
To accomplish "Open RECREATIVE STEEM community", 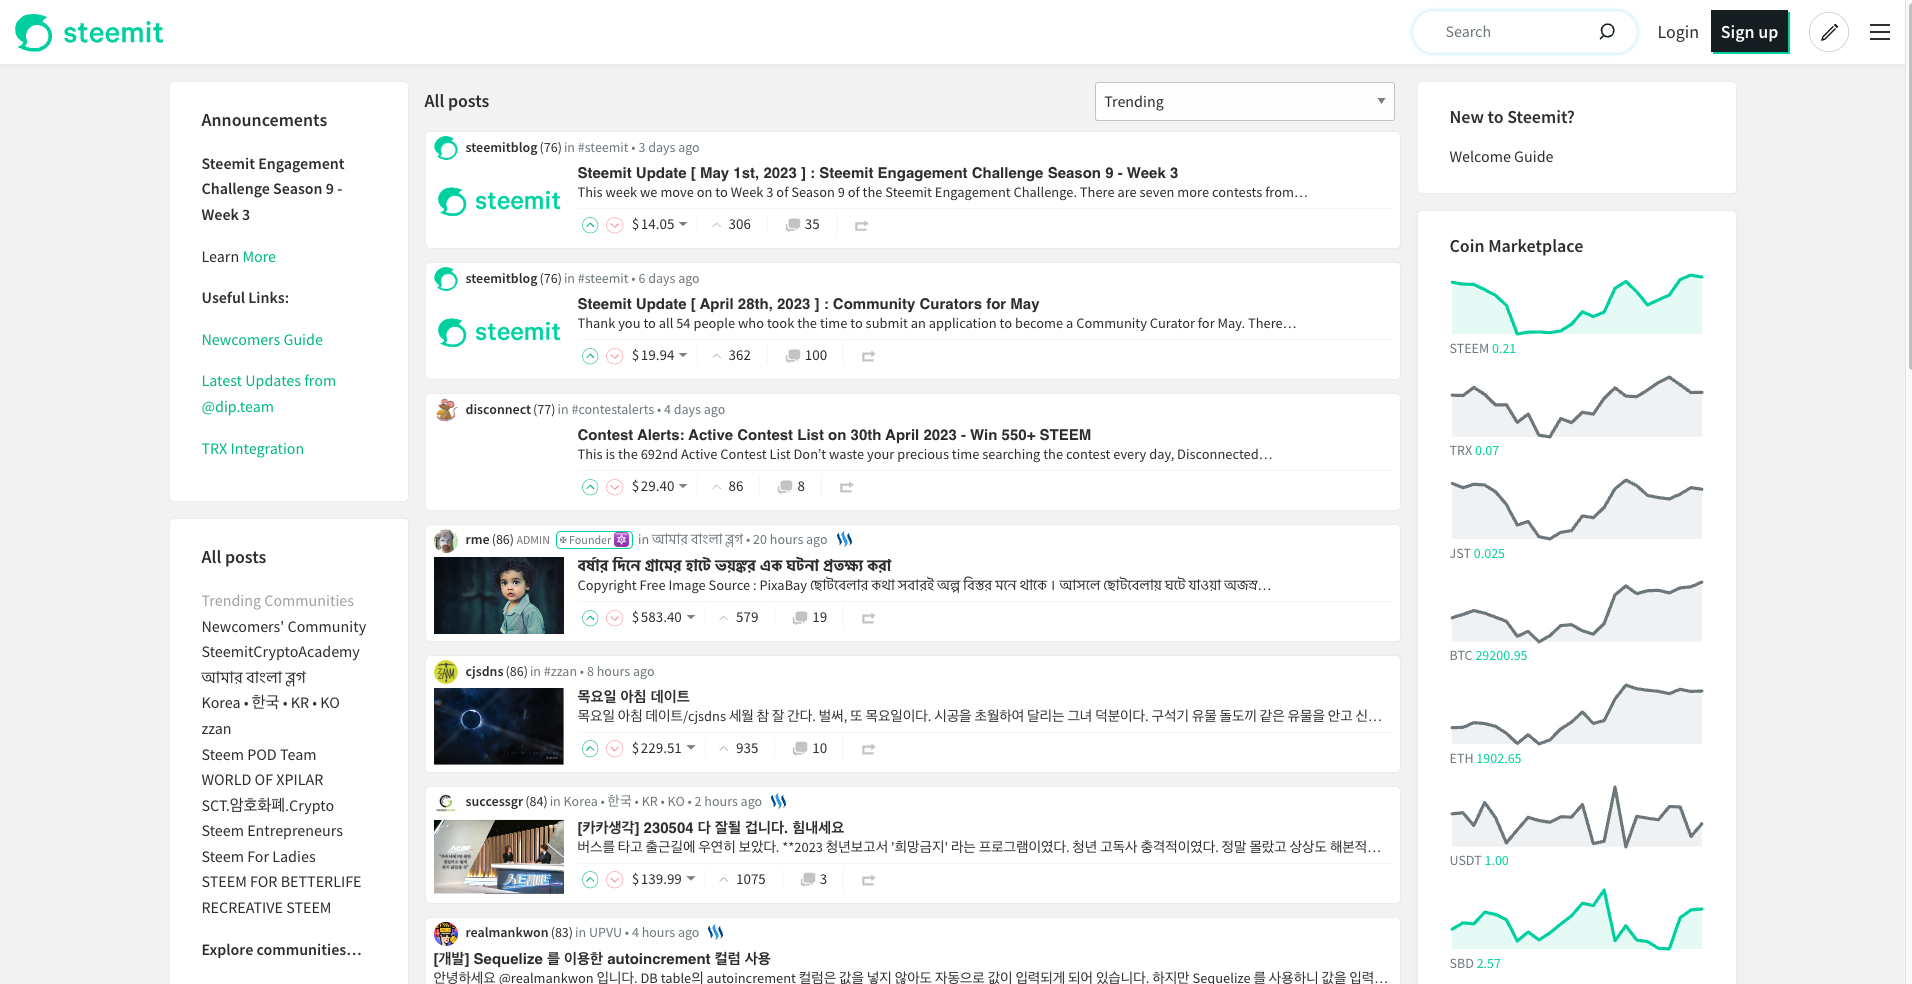I will pyautogui.click(x=267, y=908).
